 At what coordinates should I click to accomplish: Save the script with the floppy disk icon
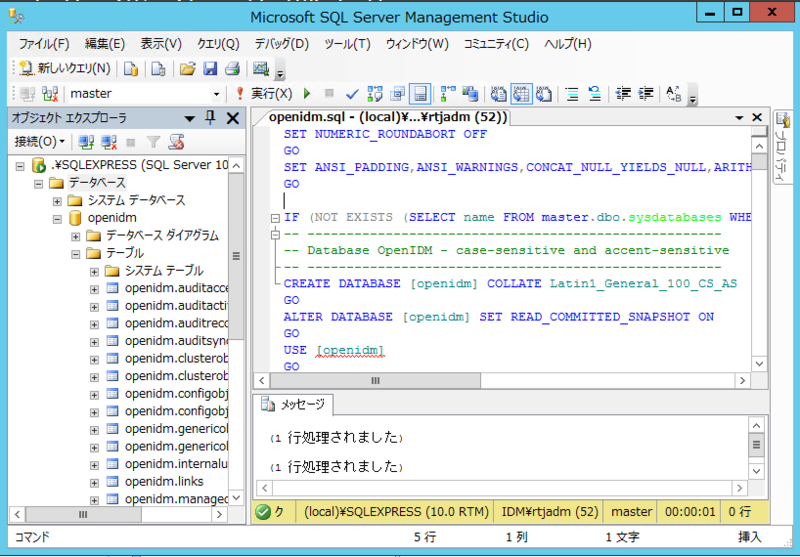click(210, 68)
